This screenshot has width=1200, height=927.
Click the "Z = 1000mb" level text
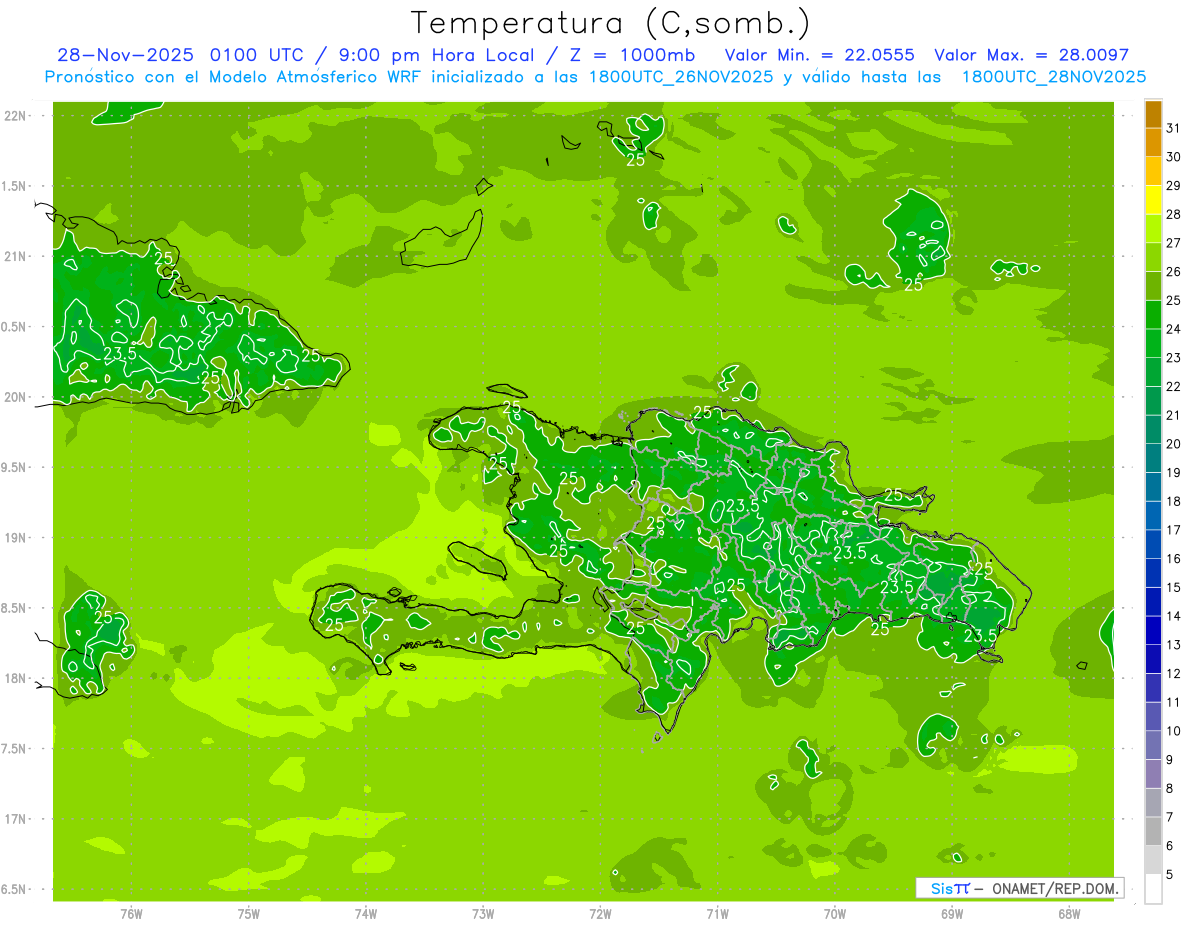[x=635, y=55]
